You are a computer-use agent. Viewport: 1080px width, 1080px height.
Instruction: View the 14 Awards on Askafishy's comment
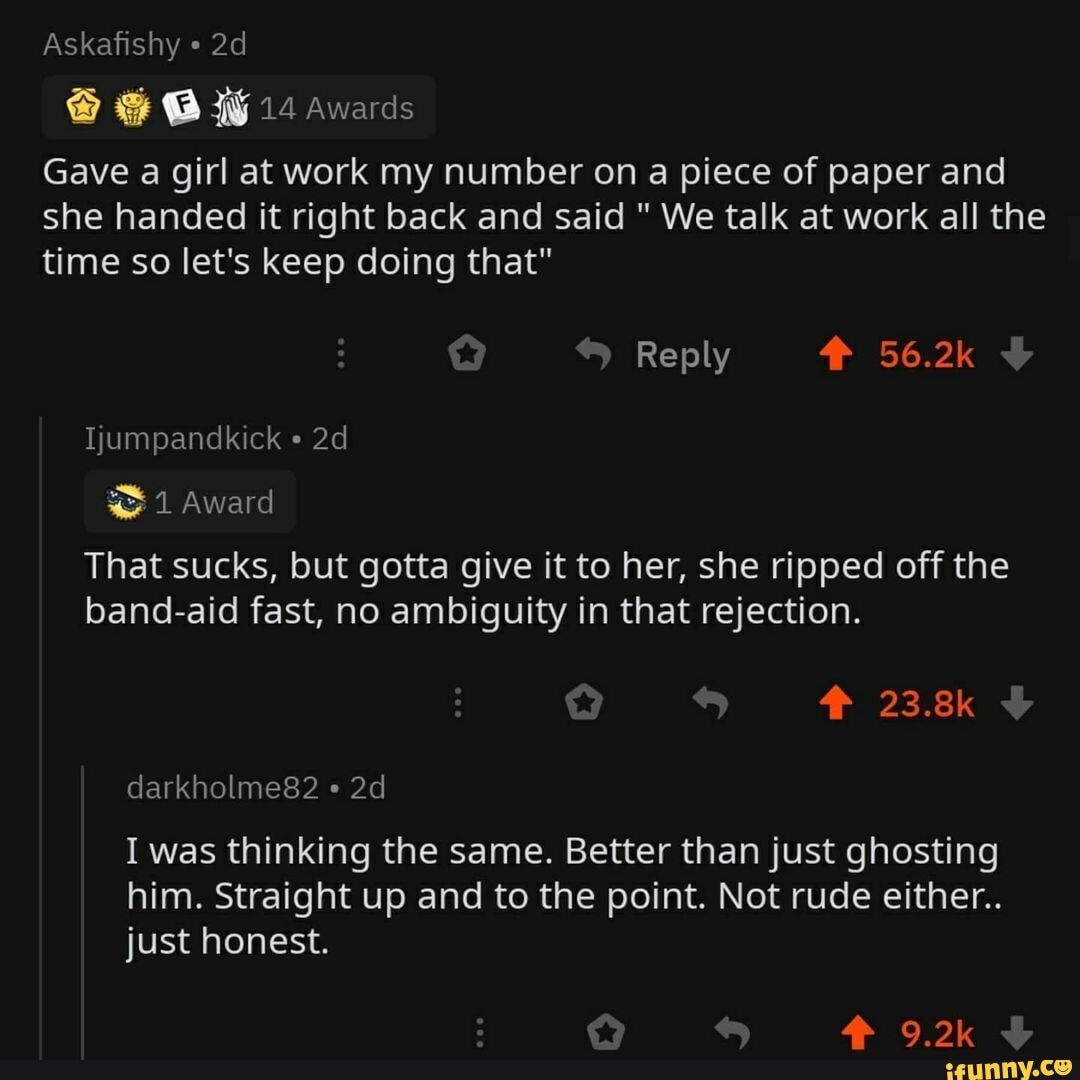[238, 107]
